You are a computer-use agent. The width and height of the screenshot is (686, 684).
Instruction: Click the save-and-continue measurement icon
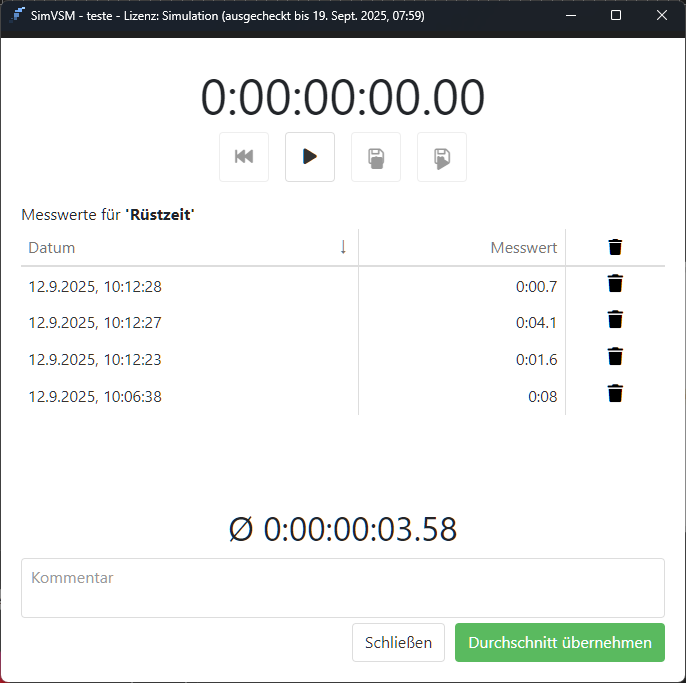coord(442,157)
